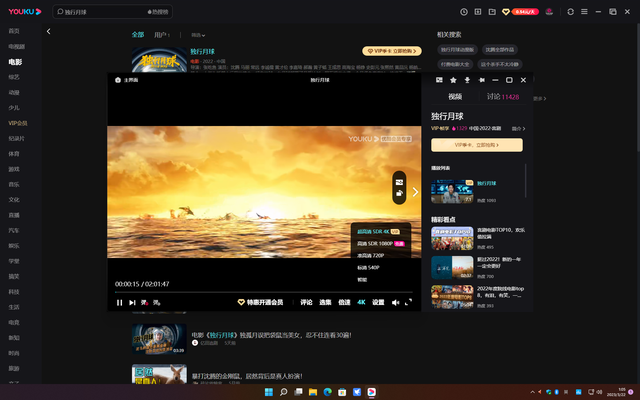The width and height of the screenshot is (640, 400).
Task: Open the user avatar menu
Action: tap(549, 12)
